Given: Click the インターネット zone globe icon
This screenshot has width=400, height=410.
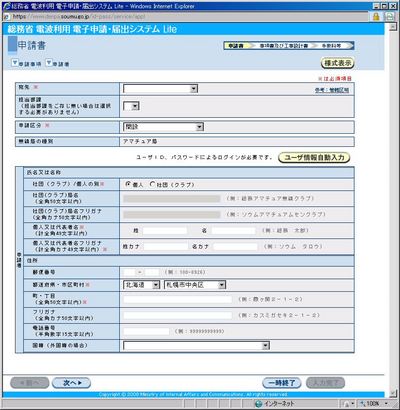Looking at the screenshot, I should pos(258,404).
